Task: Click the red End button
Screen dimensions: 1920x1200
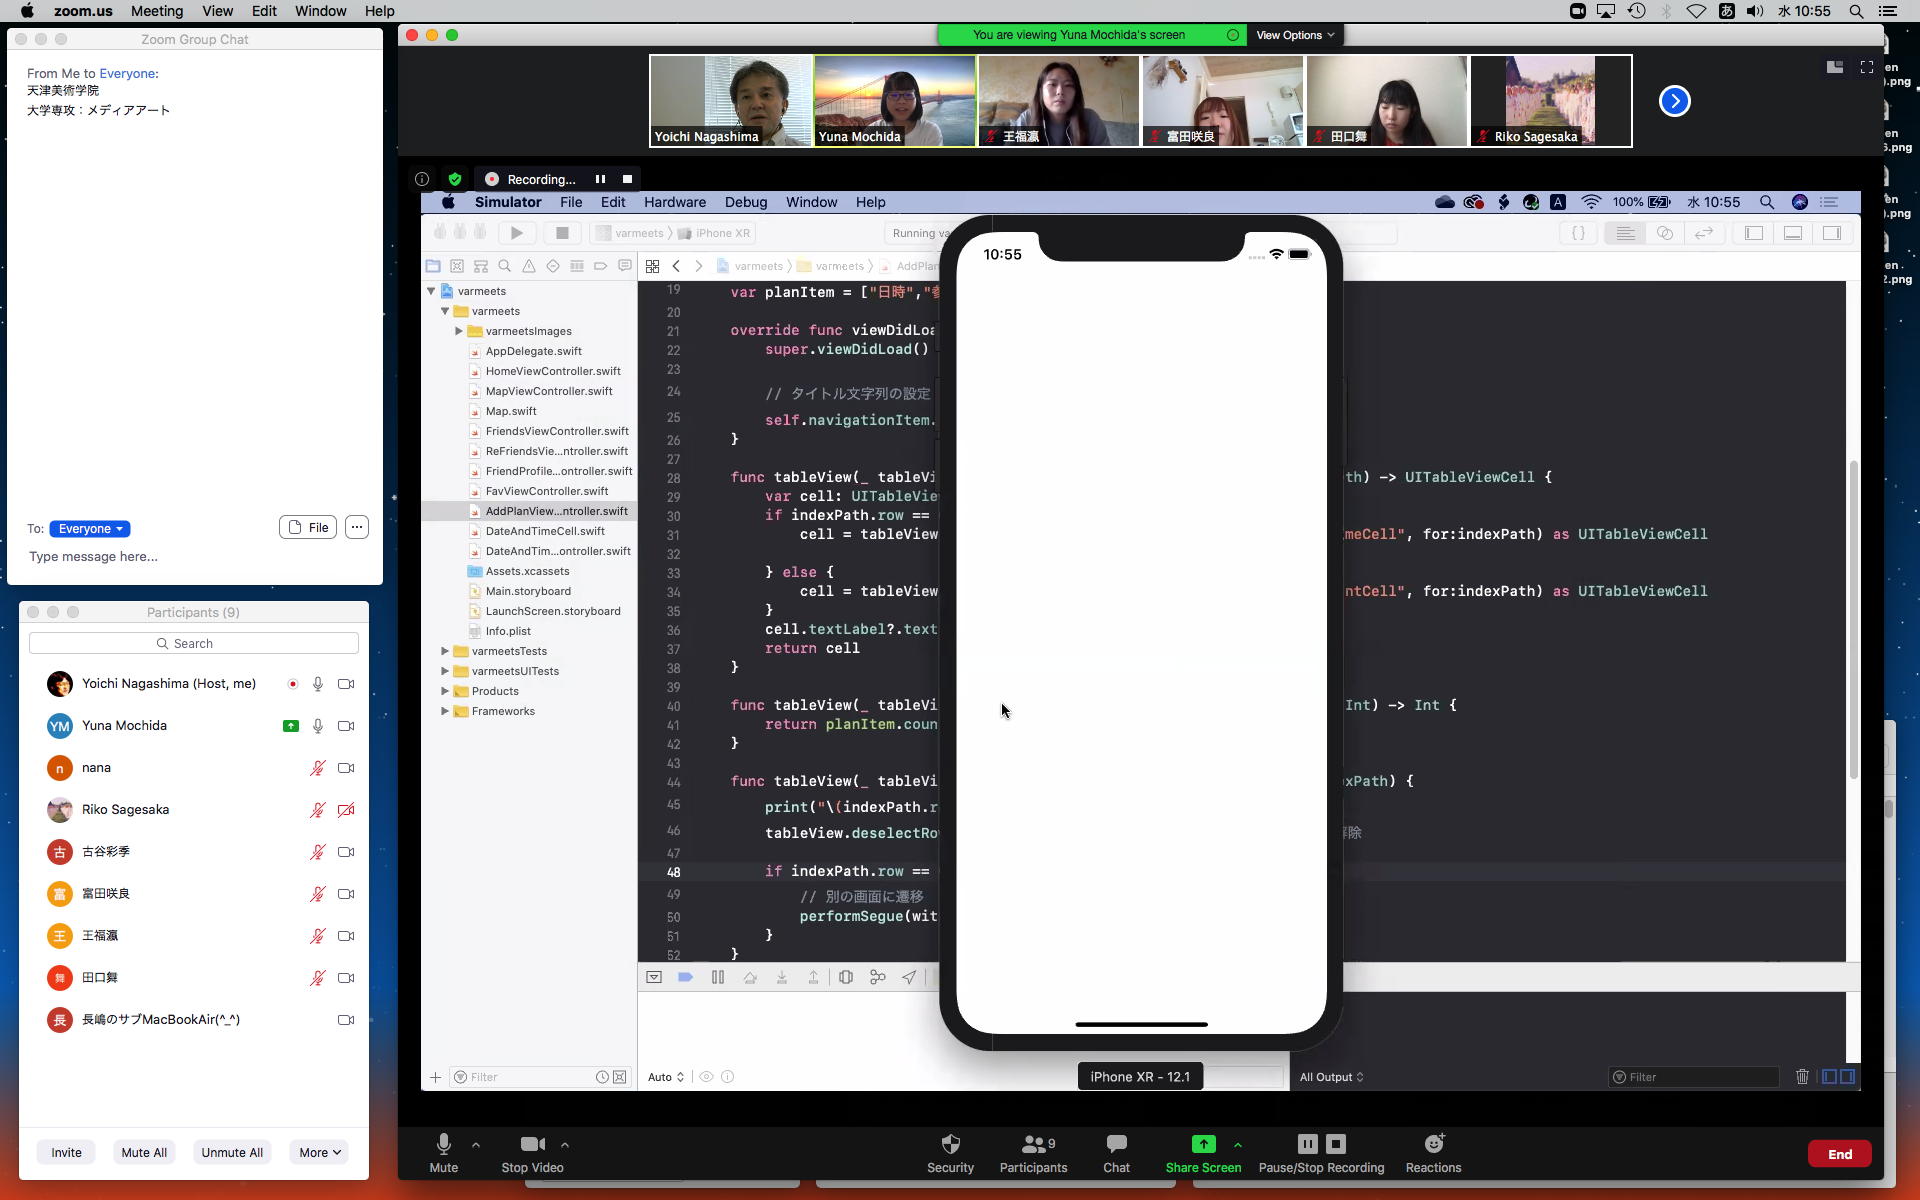Action: point(1839,1154)
